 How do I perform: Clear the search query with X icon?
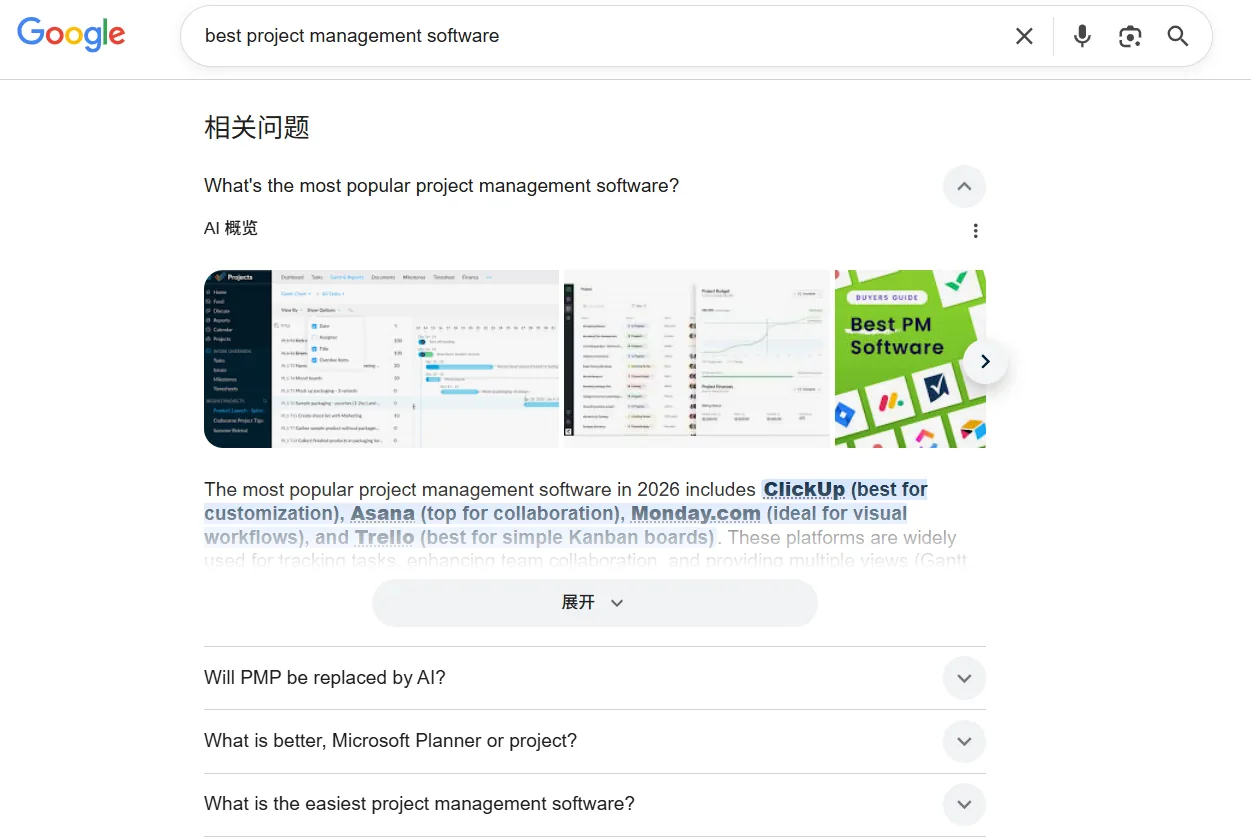point(1024,36)
